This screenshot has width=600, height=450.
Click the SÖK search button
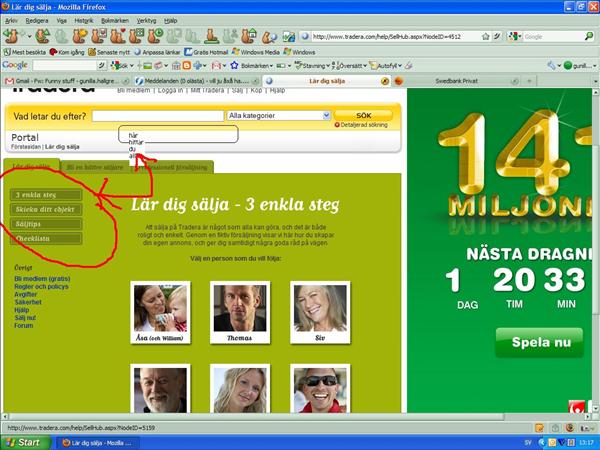click(x=363, y=115)
